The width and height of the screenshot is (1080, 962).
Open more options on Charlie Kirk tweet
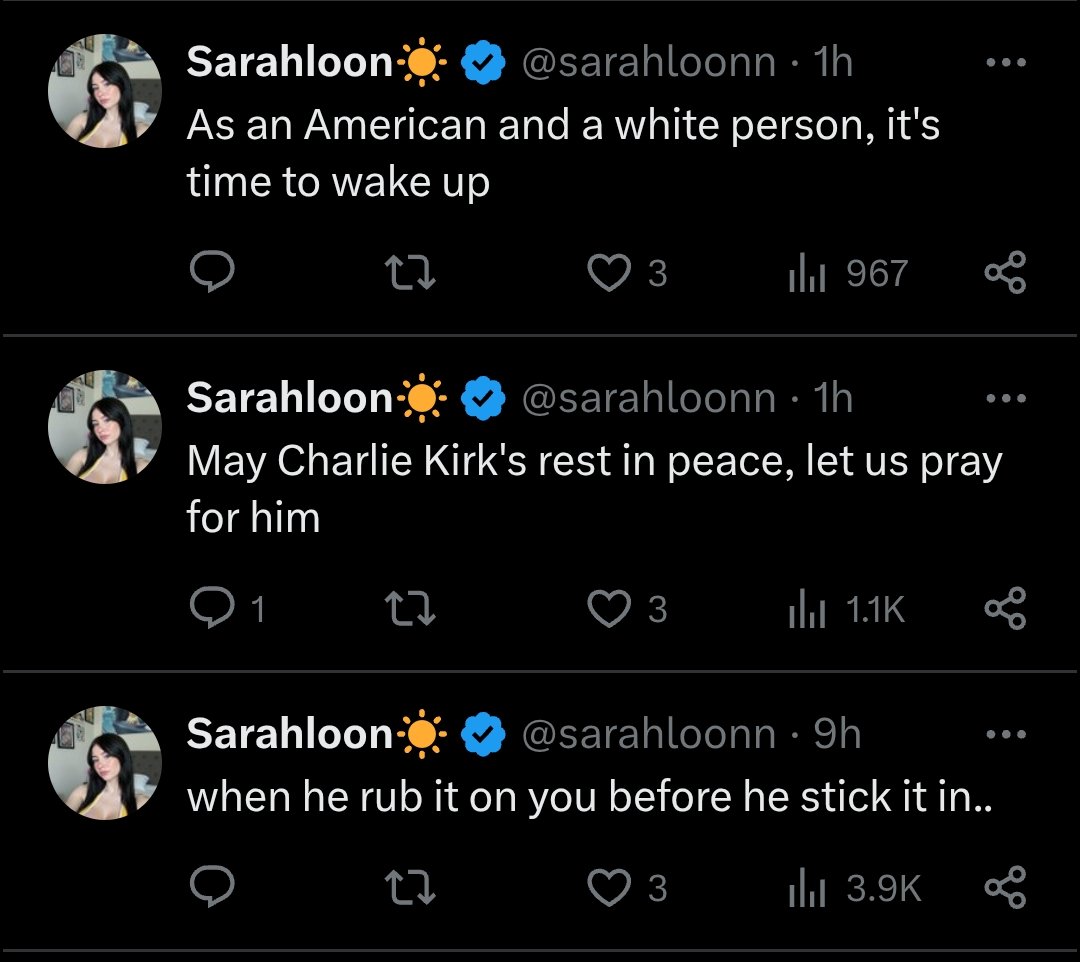1006,398
